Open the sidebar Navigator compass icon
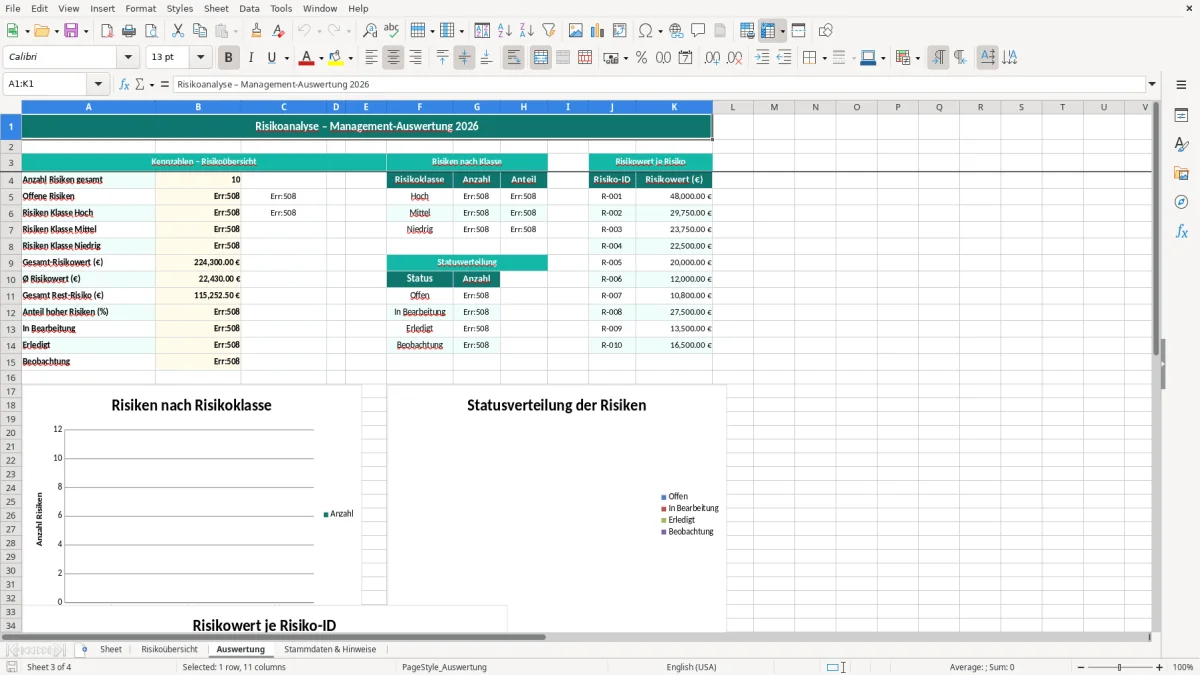1200x675 pixels. [1181, 202]
